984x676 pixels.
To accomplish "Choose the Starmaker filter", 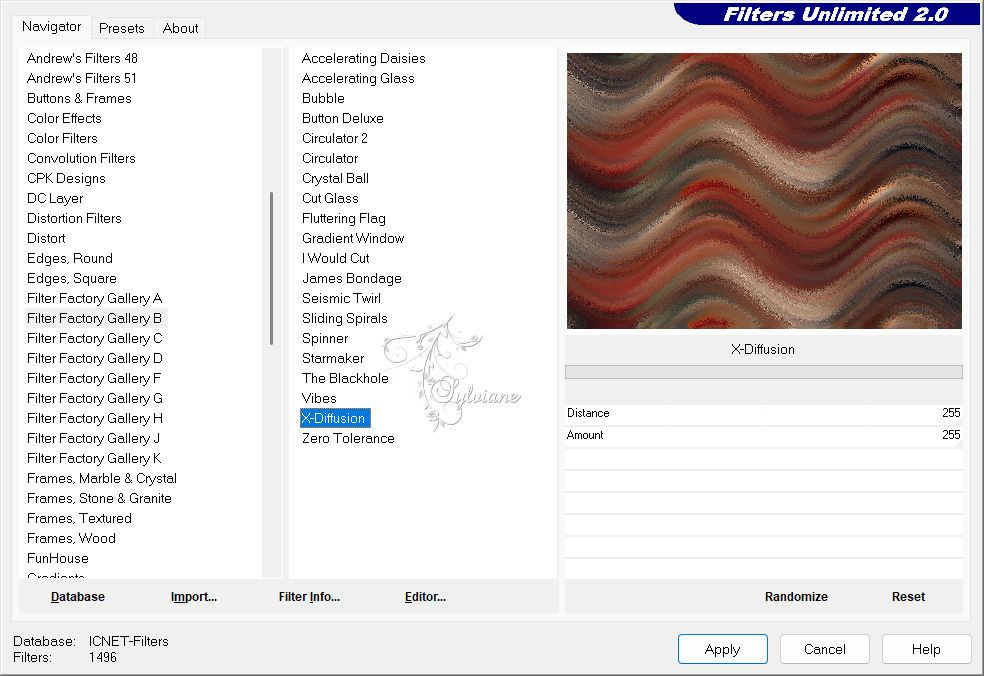I will click(333, 359).
